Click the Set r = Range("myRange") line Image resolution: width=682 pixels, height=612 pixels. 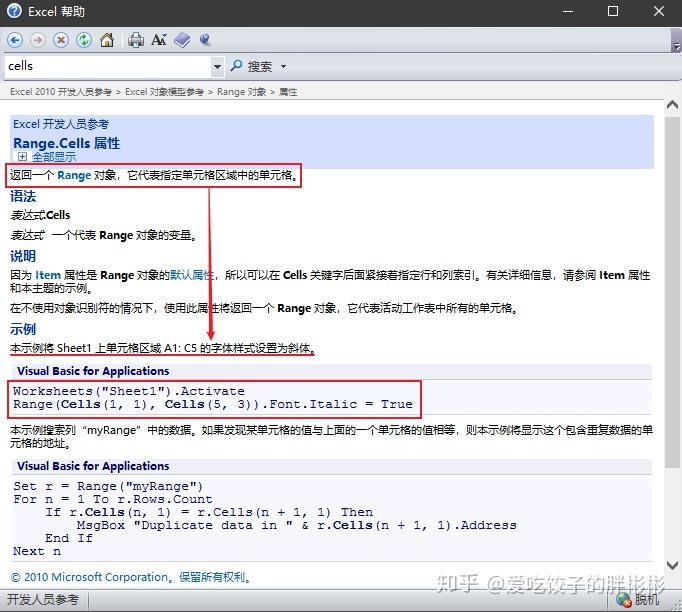pyautogui.click(x=108, y=486)
